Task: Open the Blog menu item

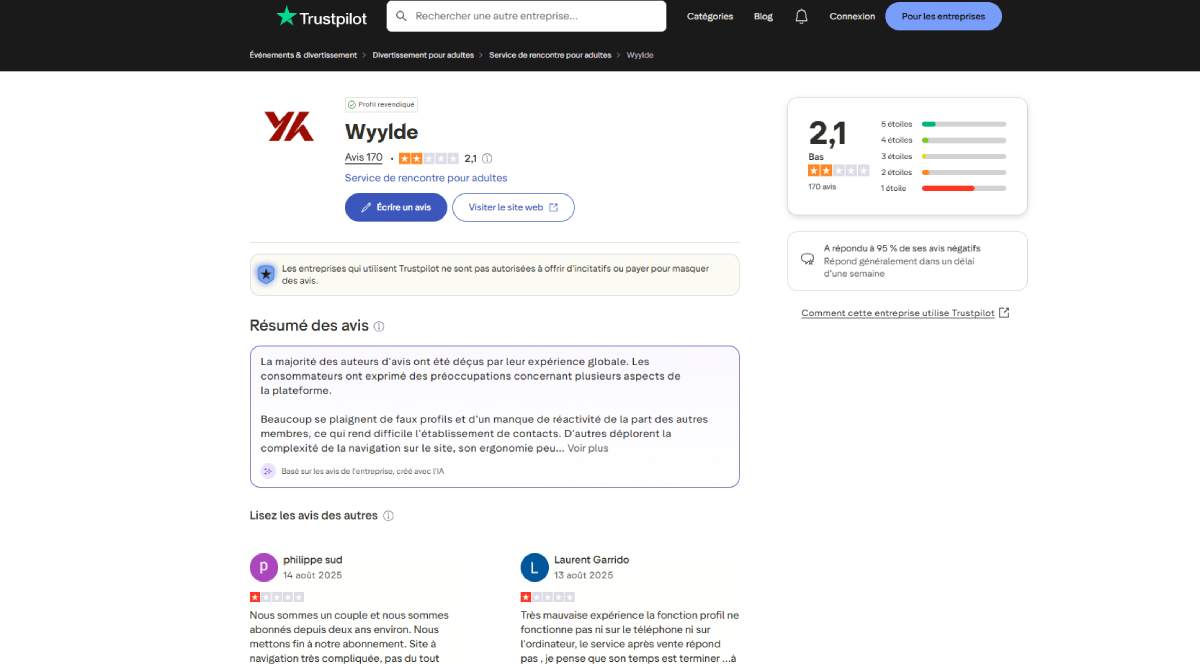Action: click(x=763, y=16)
